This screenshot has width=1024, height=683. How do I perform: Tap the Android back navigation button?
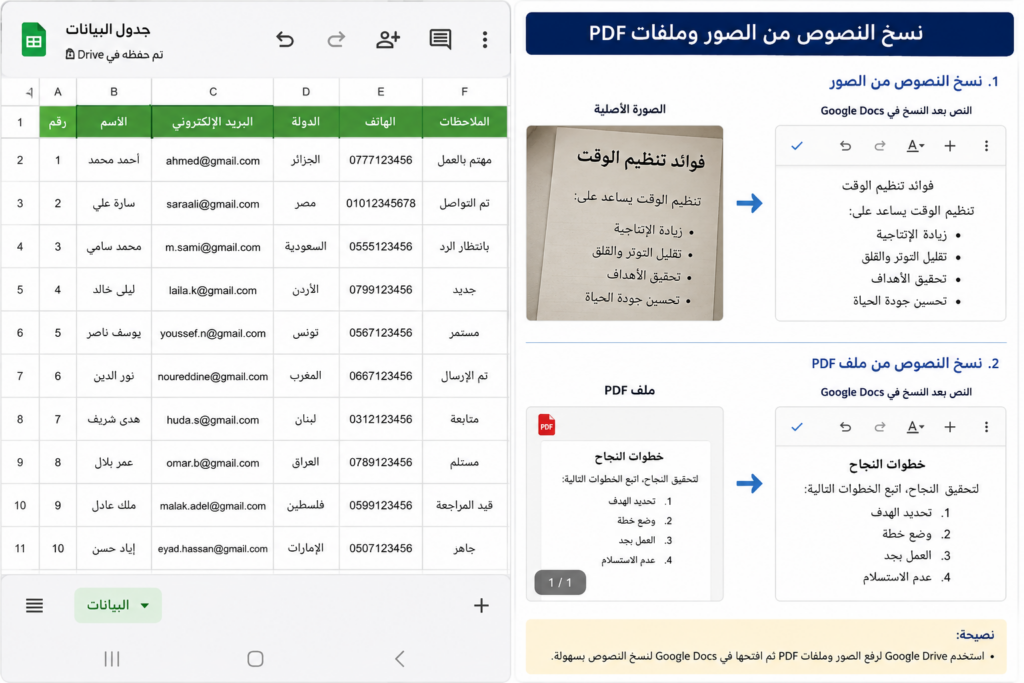(400, 659)
